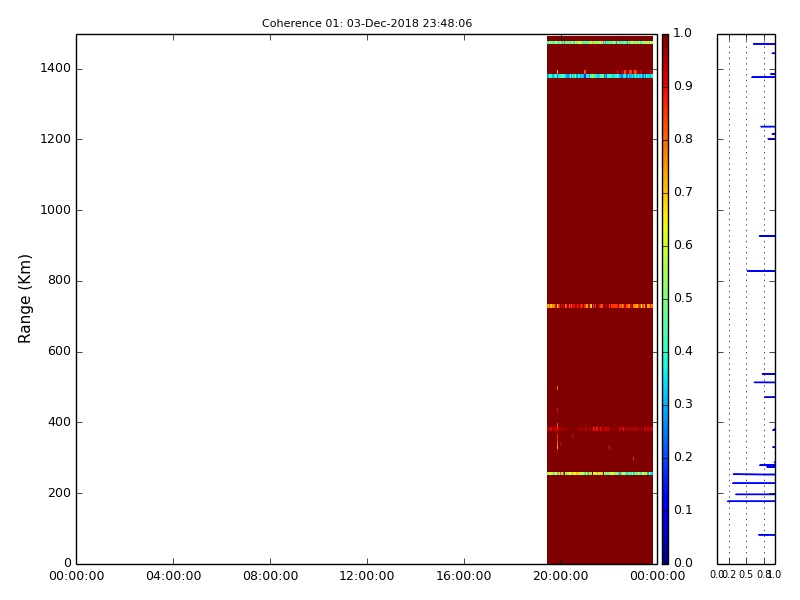Click the colorbar label 0.6

pos(683,245)
